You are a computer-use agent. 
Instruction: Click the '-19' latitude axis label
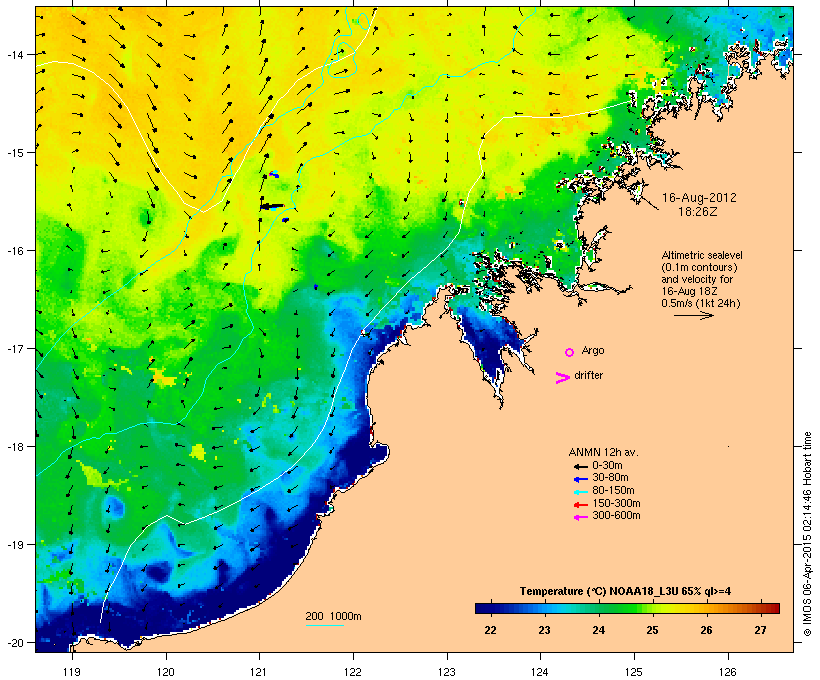[x=15, y=545]
